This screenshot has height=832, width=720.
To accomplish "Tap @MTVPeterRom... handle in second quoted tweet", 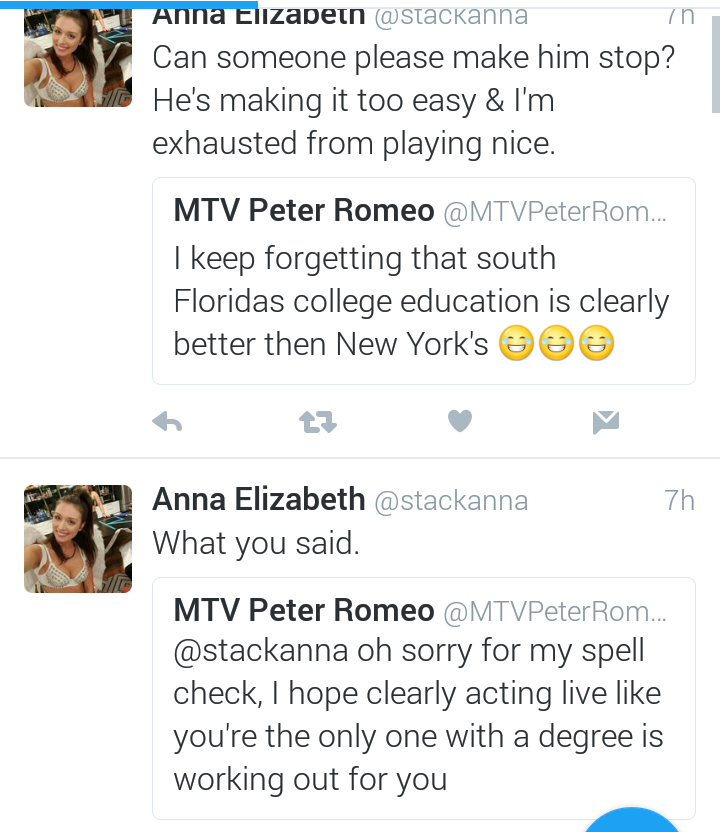I will tap(555, 612).
